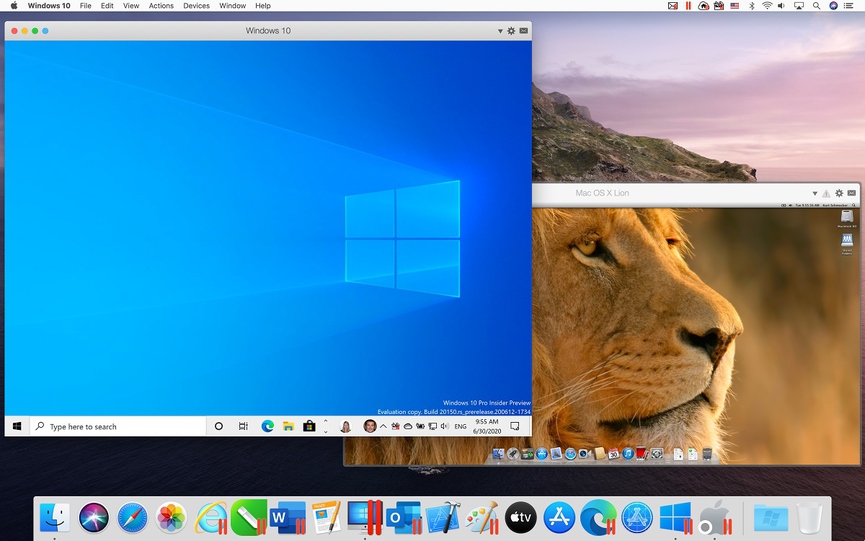The width and height of the screenshot is (865, 541).
Task: Click the Cortana circle icon in Windows taskbar
Action: 219,426
